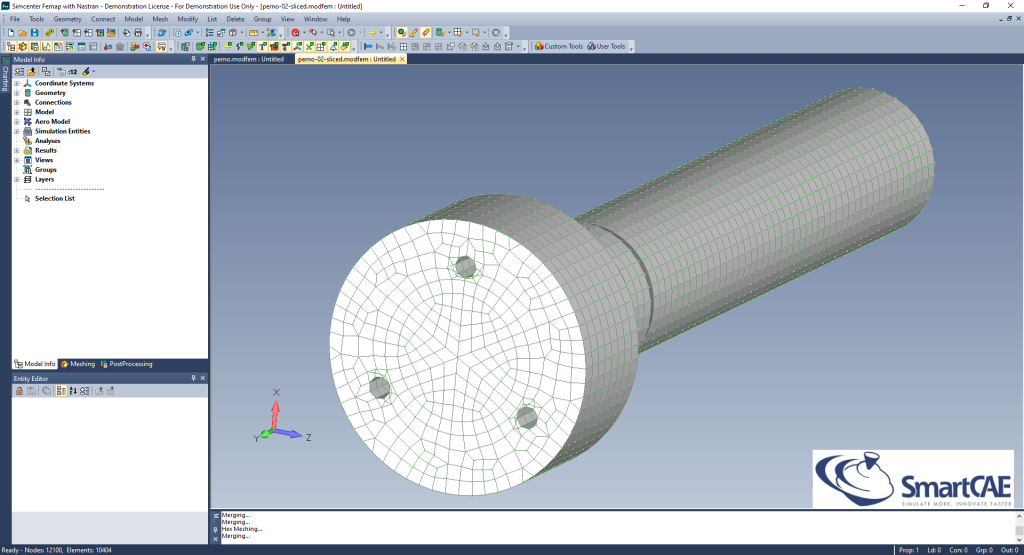Viewport: 1024px width, 555px height.
Task: Expand the Simulation Entities tree node
Action: [x=17, y=131]
